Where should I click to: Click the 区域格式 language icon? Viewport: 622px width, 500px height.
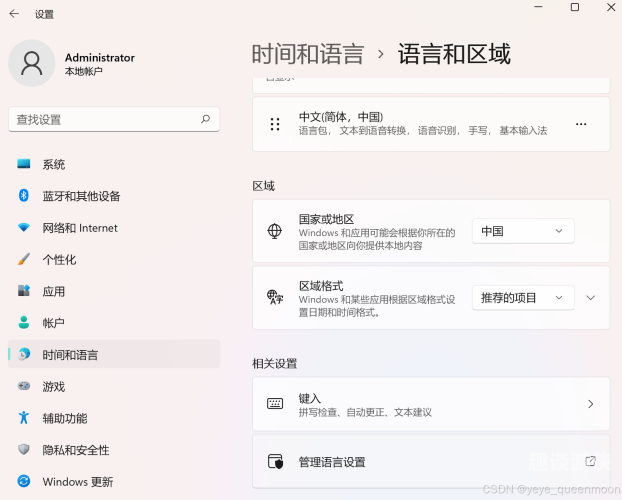pyautogui.click(x=275, y=297)
